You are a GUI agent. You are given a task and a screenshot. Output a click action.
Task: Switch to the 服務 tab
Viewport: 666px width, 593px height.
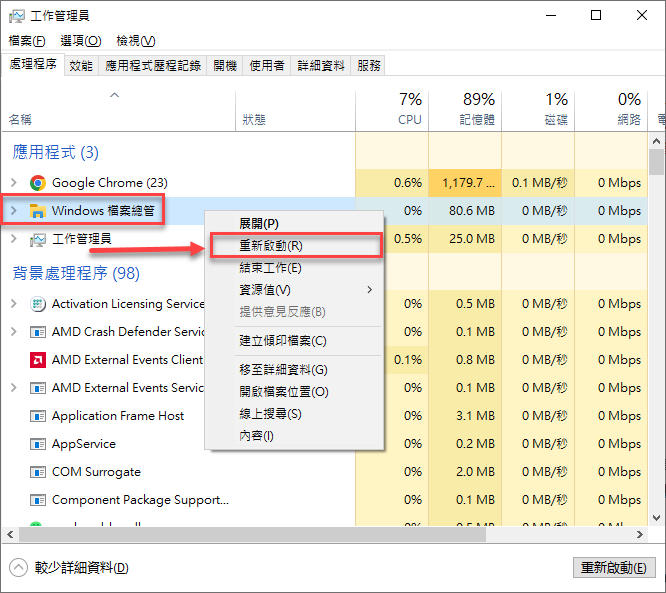tap(368, 65)
